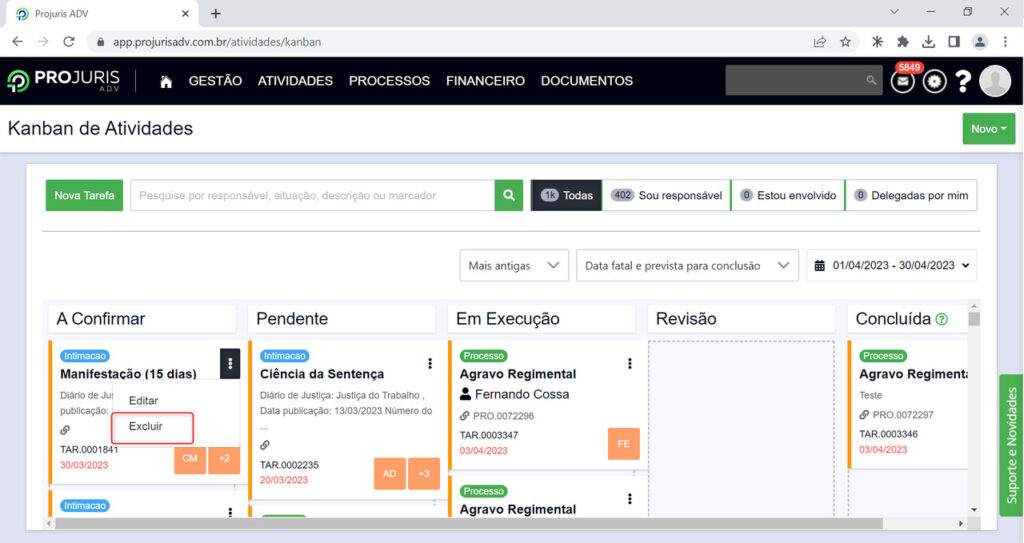This screenshot has width=1024, height=543.
Task: Select the Todas filter tab
Action: click(566, 195)
